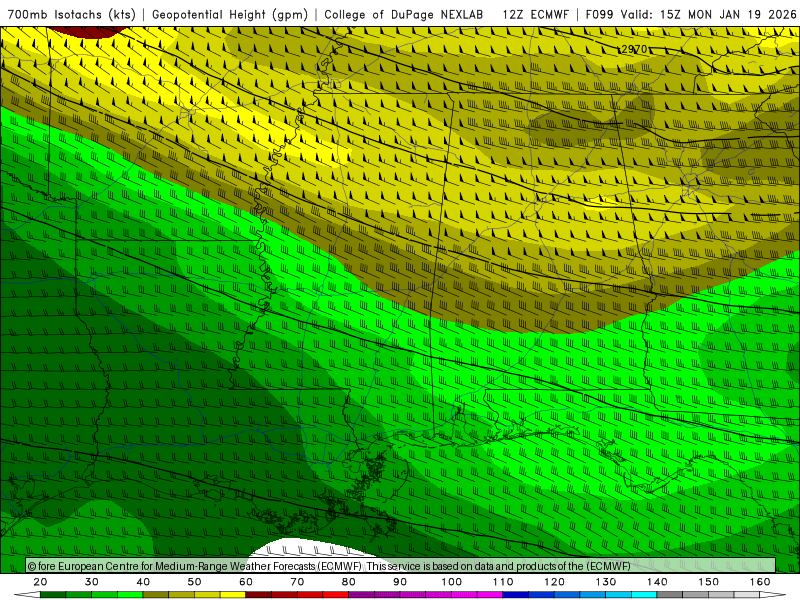Click the 40 label on the color scale
Viewport: 800px width, 600px height.
click(x=143, y=582)
